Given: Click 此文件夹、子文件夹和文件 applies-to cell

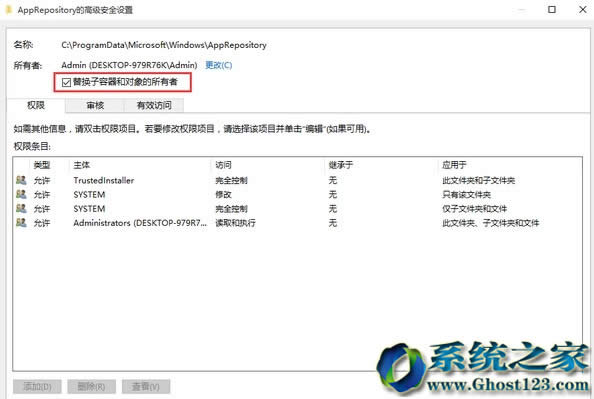Looking at the screenshot, I should tap(490, 223).
